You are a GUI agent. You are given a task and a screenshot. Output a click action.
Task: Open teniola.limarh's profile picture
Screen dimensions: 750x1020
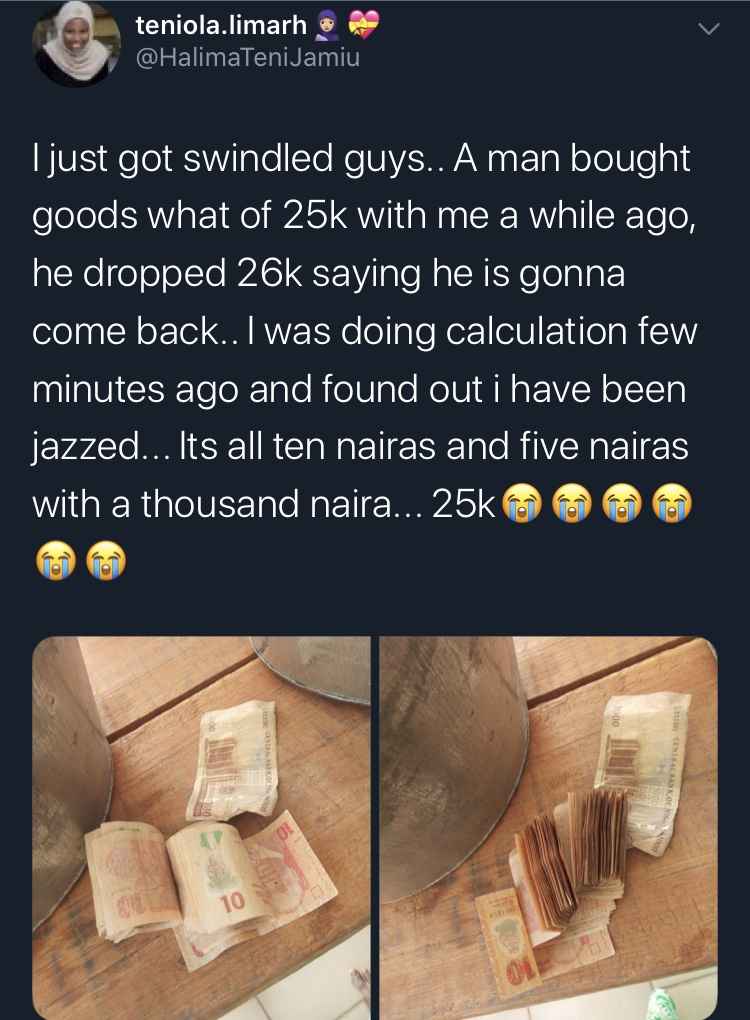pyautogui.click(x=77, y=43)
